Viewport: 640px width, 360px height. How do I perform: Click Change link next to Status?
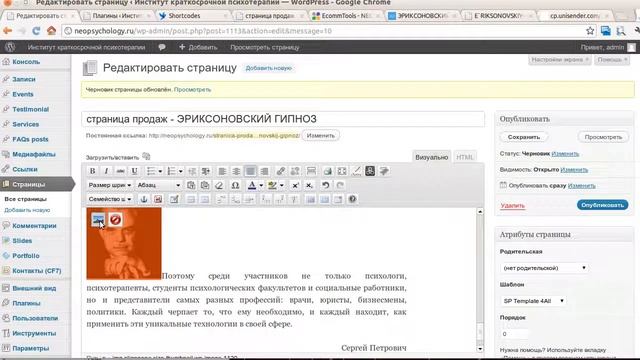coord(565,154)
